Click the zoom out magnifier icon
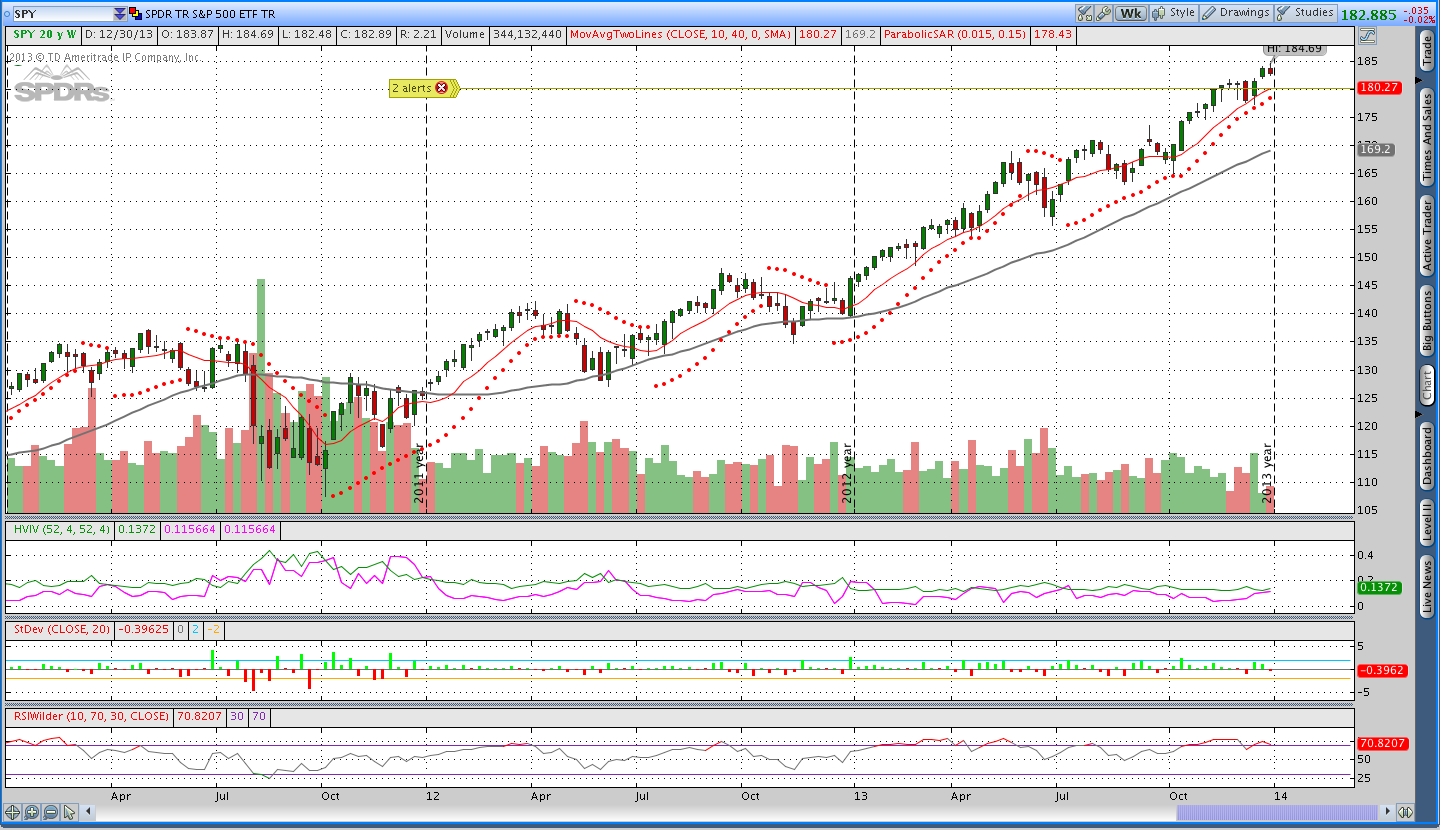Screen dimensions: 1440x830 pos(51,812)
